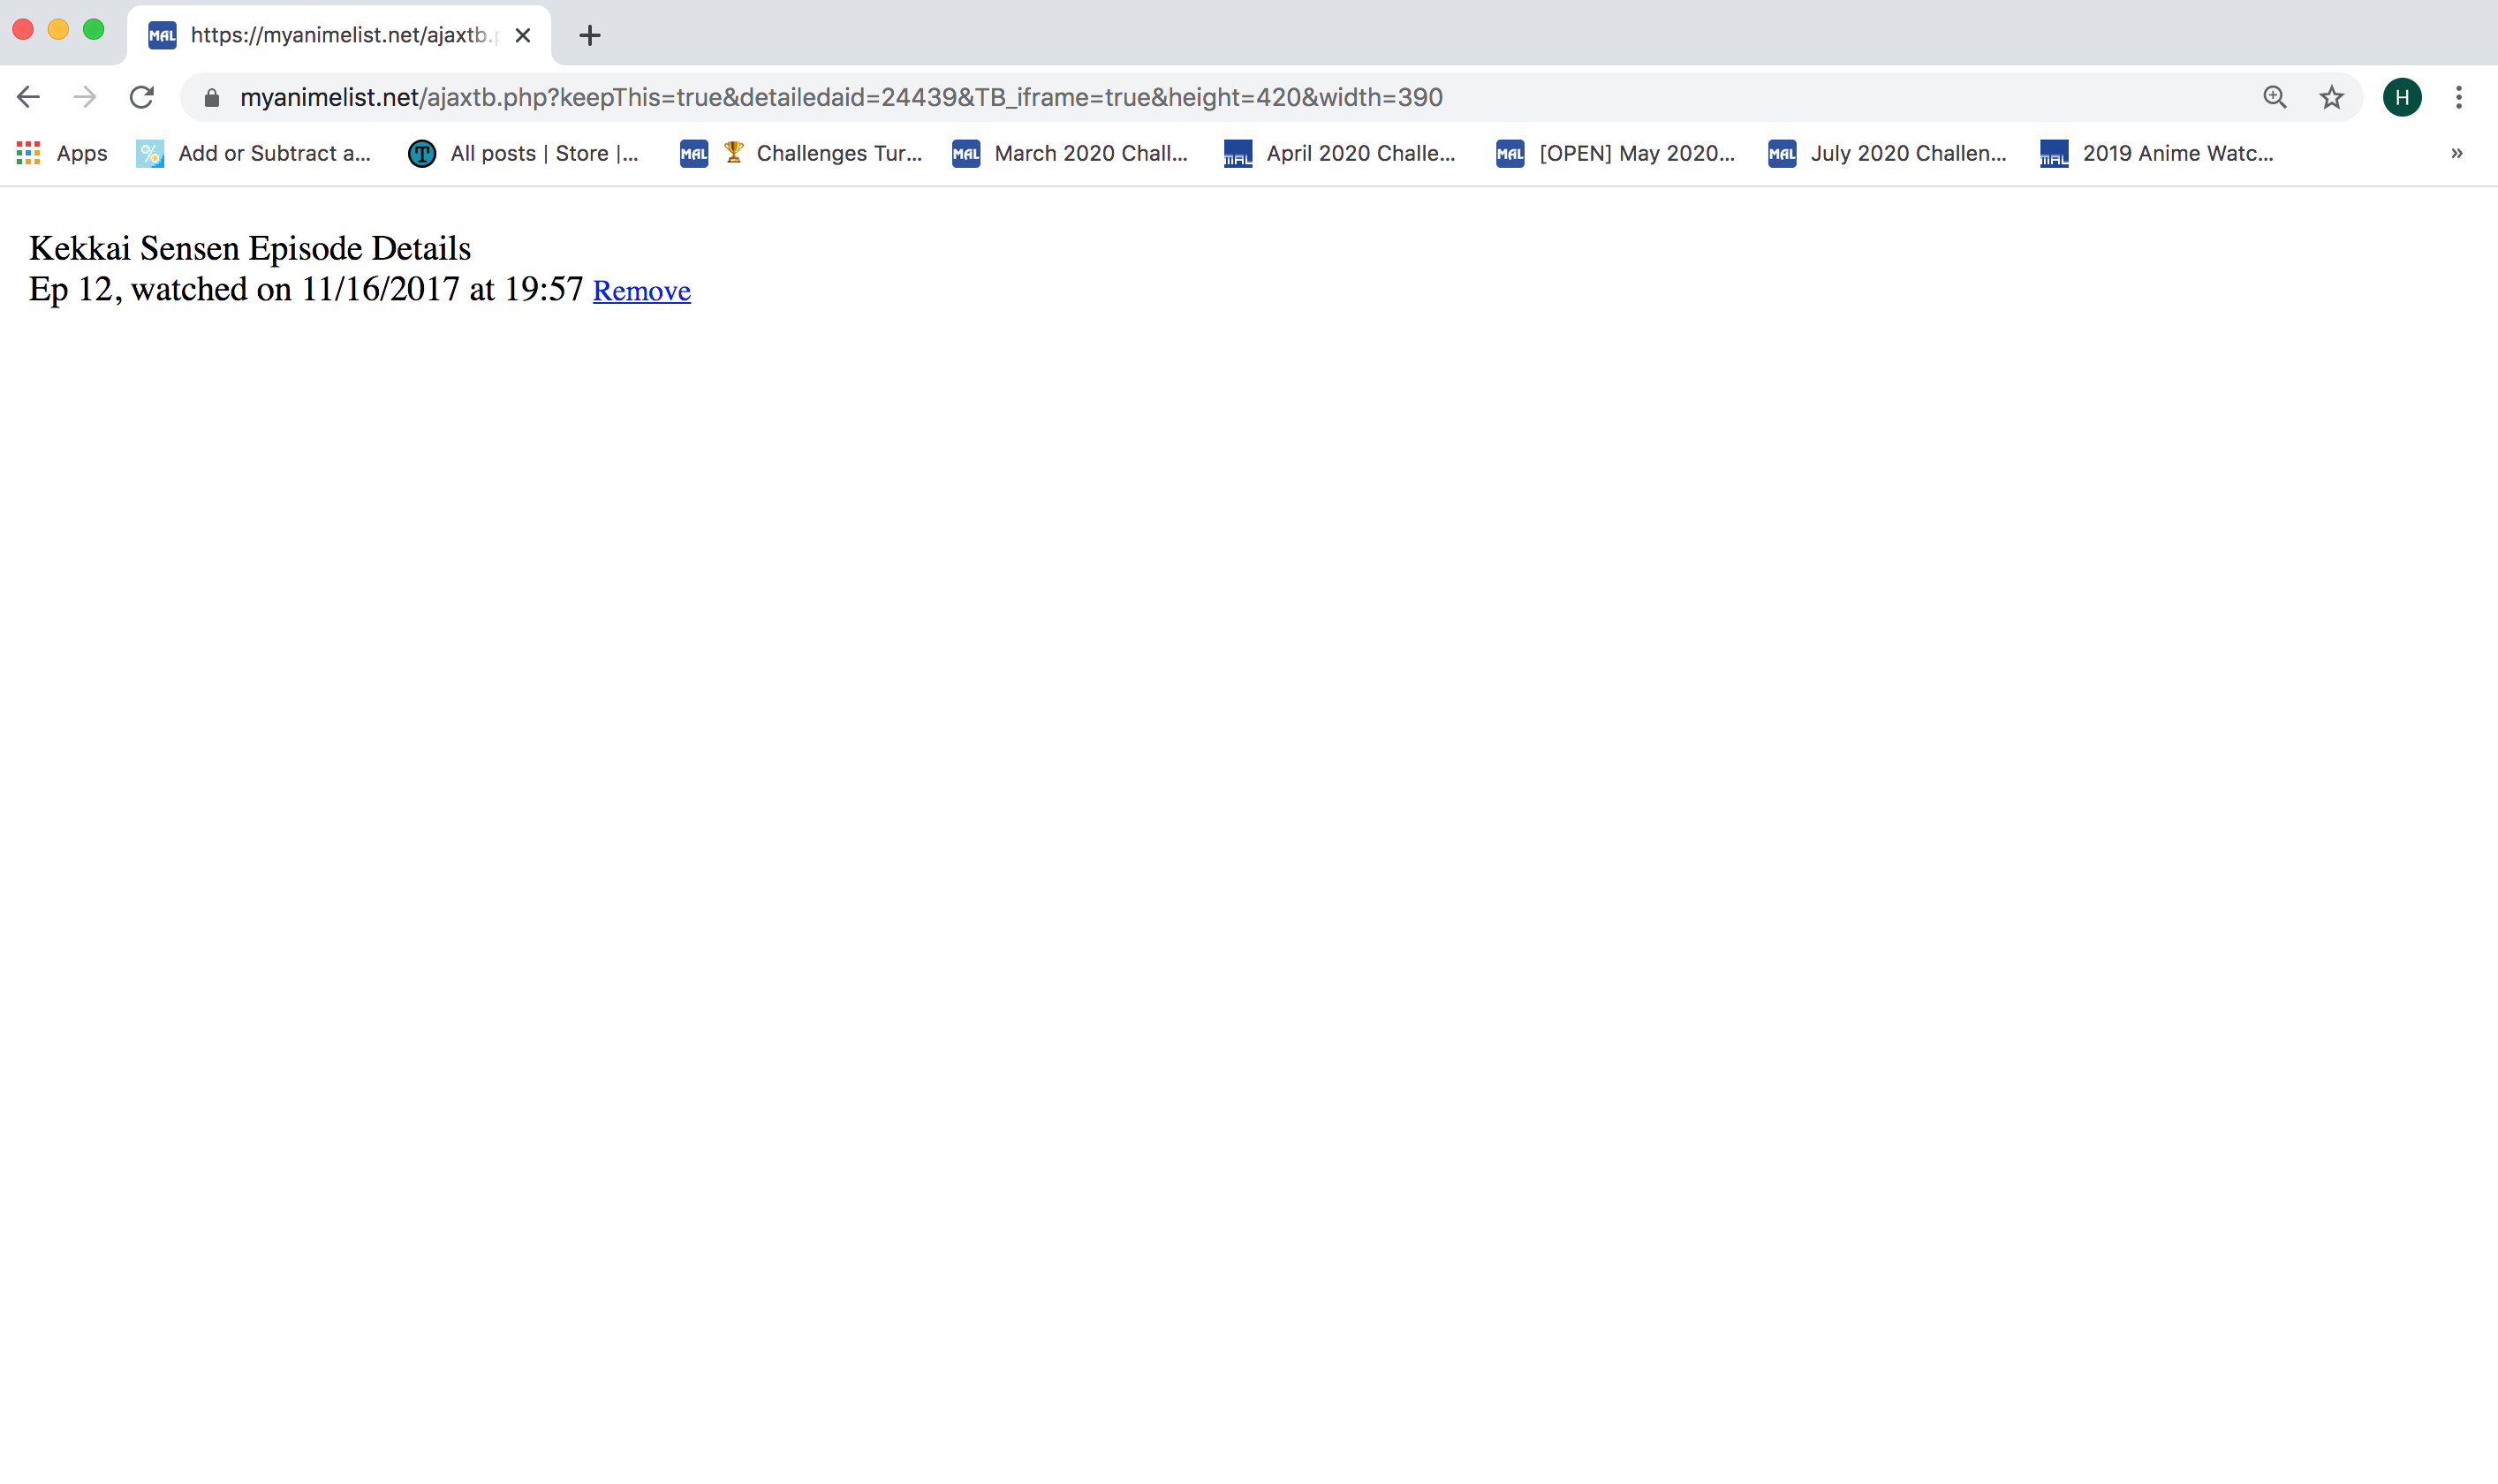This screenshot has height=1484, width=2498.
Task: Open July 2020 Challen... bookmark
Action: (1887, 153)
